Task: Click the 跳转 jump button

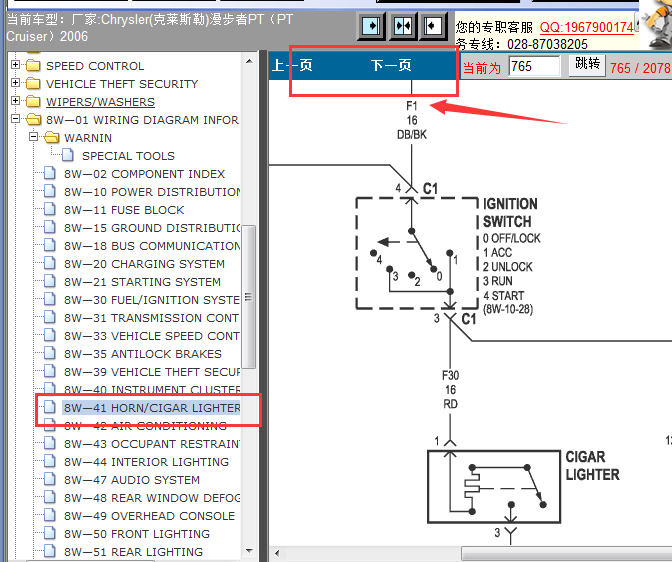Action: (587, 65)
